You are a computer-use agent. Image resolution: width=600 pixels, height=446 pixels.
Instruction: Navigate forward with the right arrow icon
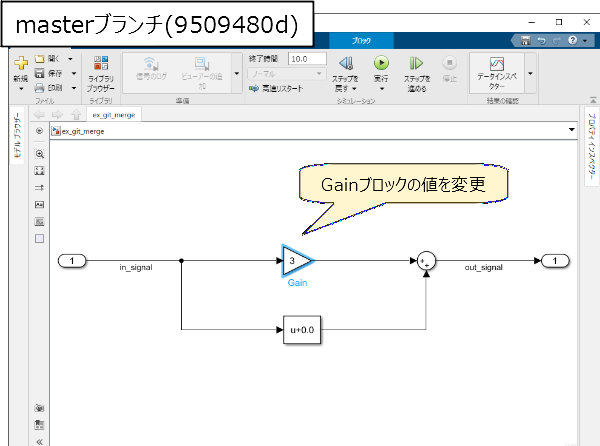57,114
